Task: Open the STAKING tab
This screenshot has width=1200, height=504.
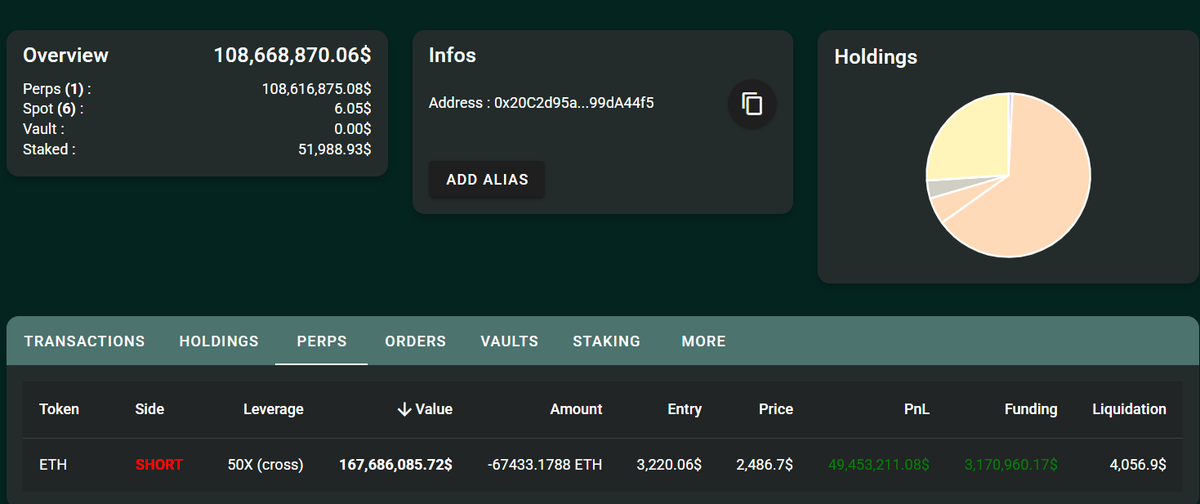Action: tap(606, 341)
